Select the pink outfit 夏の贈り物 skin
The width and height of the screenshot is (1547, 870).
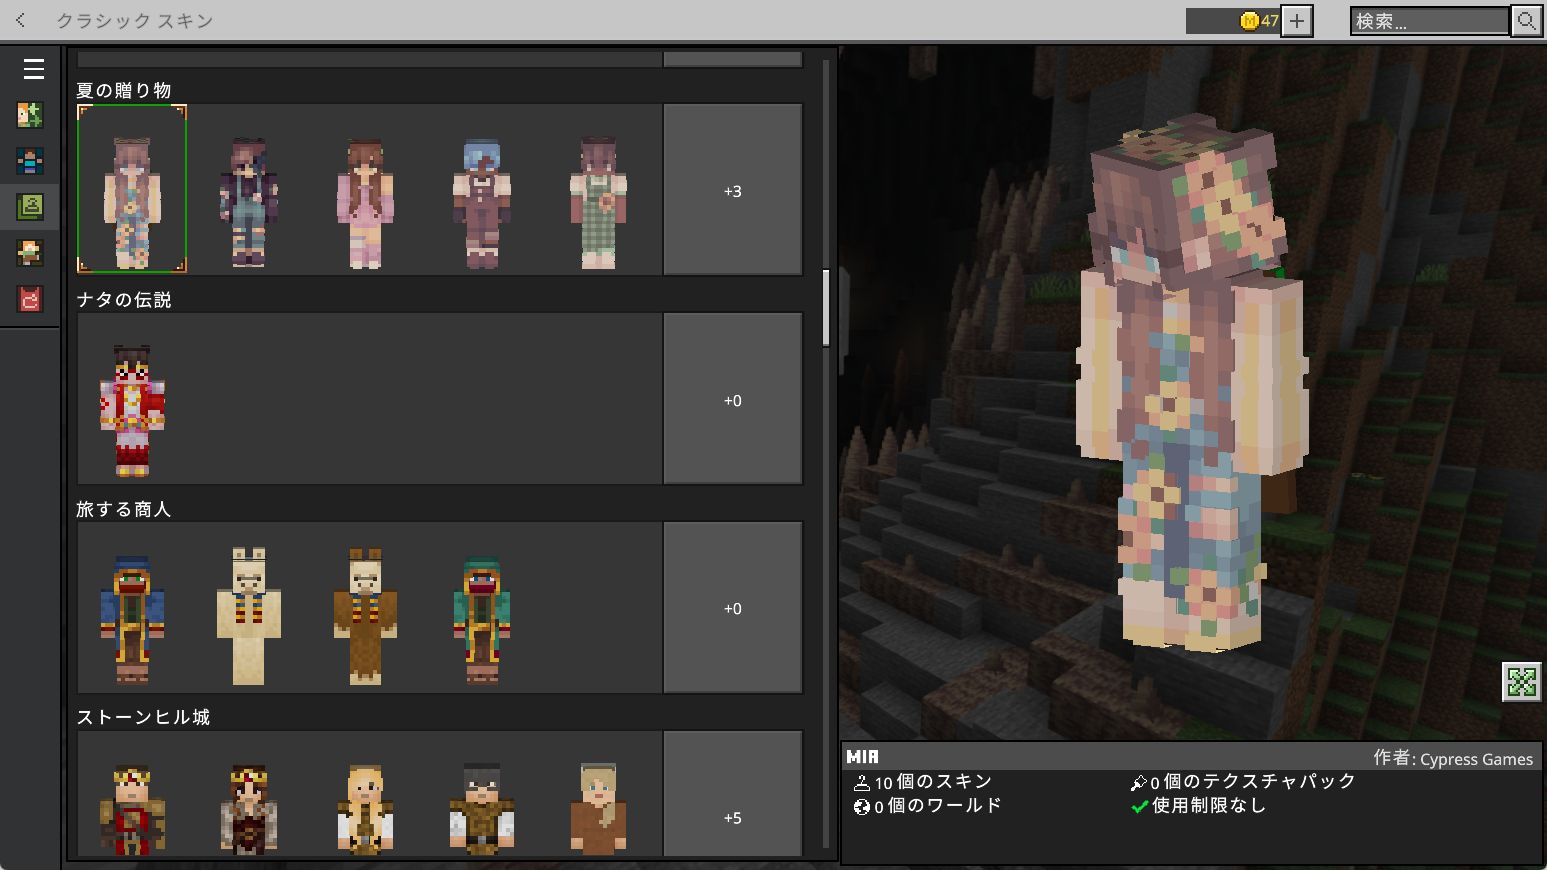[x=365, y=203]
